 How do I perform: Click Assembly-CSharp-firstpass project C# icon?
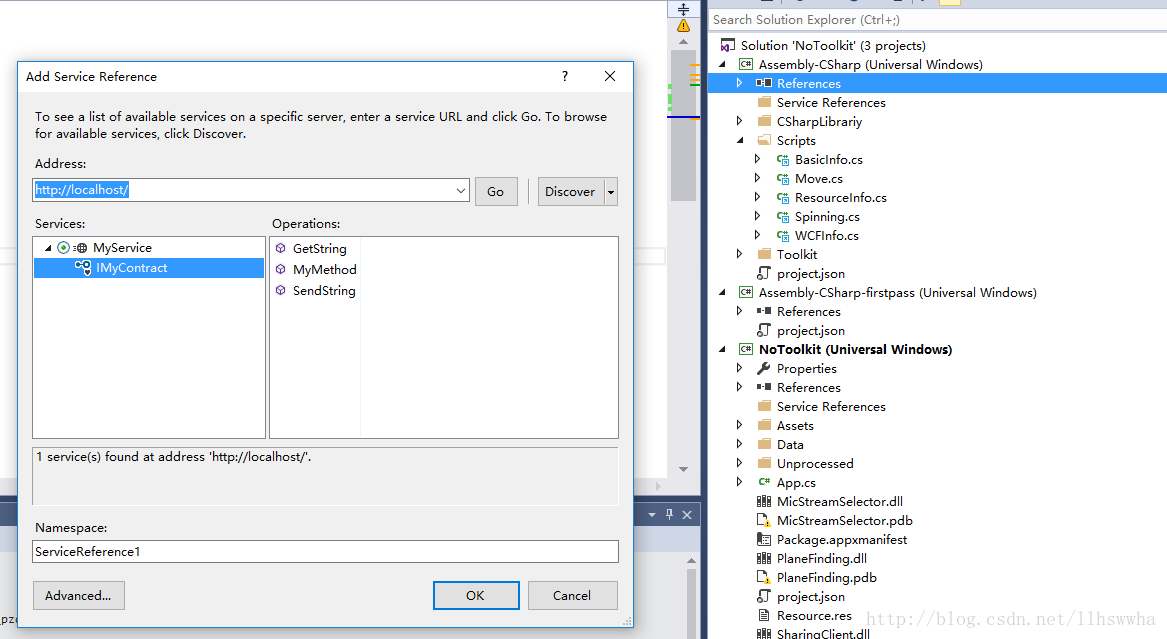coord(746,292)
